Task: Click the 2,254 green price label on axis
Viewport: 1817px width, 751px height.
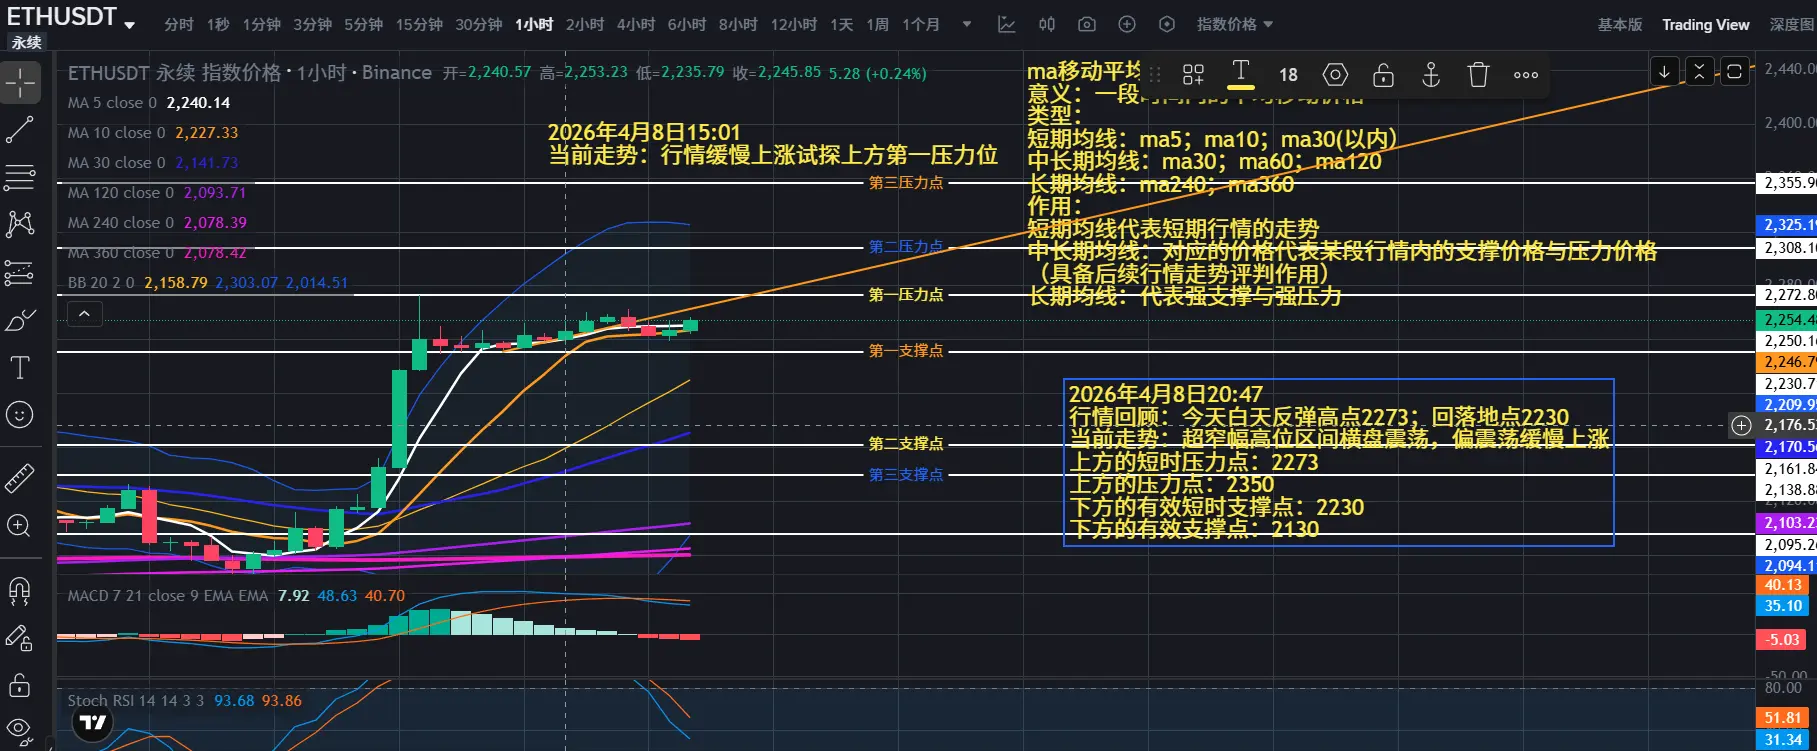Action: tap(1788, 319)
